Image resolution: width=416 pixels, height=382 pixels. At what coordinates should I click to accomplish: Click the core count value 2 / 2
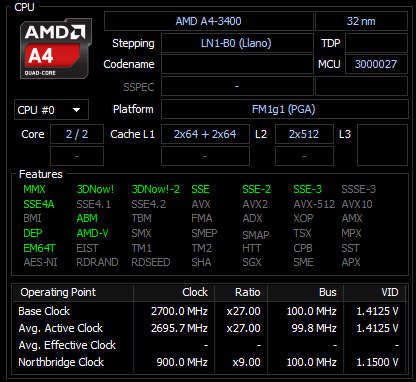tap(77, 134)
